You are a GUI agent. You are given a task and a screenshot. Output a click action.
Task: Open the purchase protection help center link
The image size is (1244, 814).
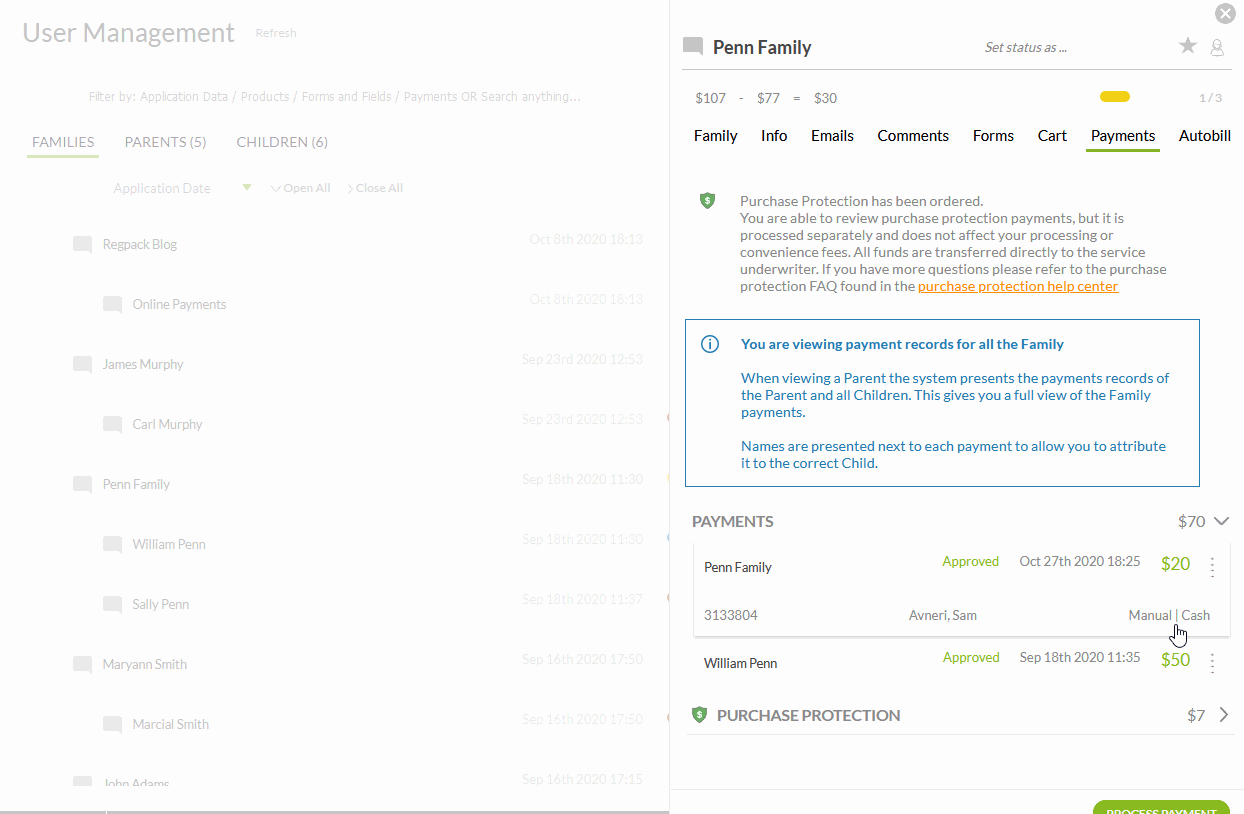[1018, 285]
